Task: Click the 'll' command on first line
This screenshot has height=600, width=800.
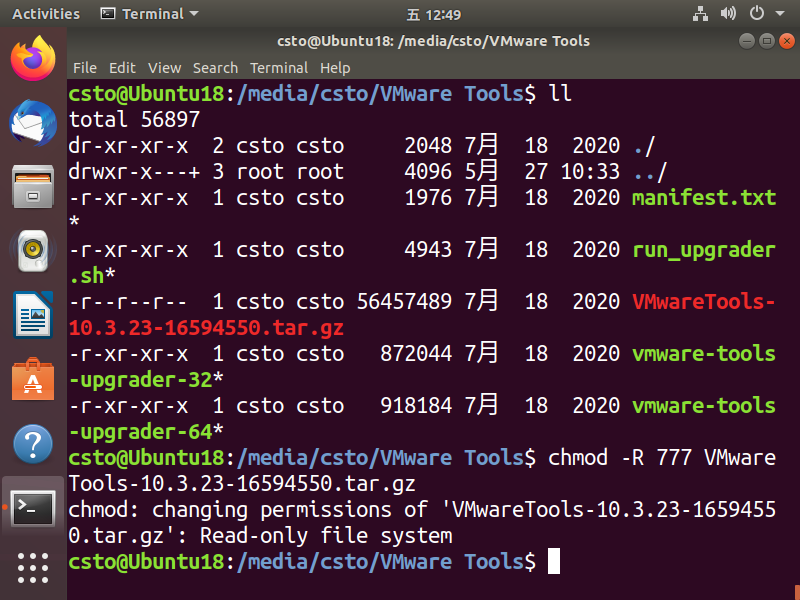Action: click(560, 93)
